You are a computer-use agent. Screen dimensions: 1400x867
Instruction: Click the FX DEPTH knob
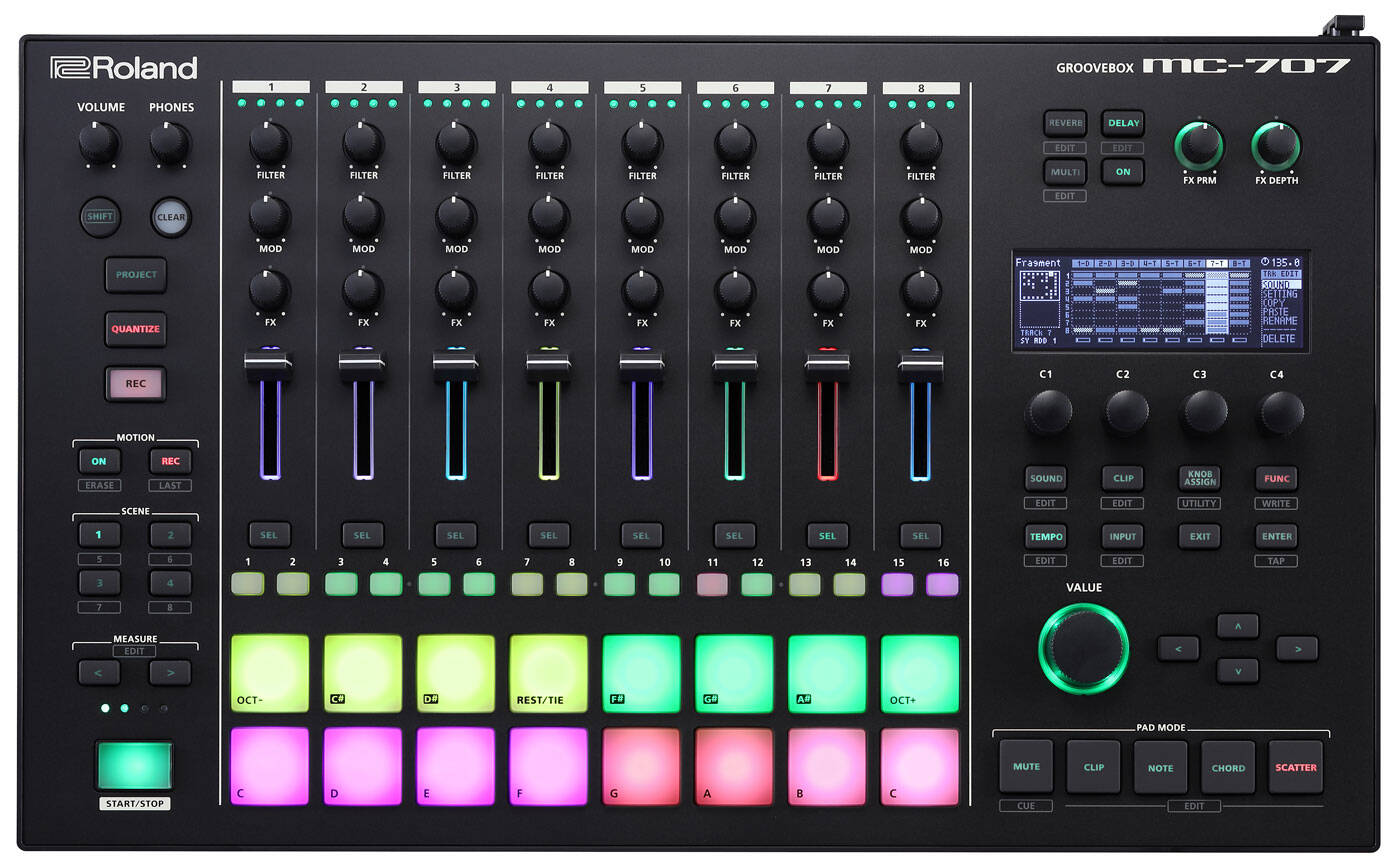pyautogui.click(x=1276, y=146)
